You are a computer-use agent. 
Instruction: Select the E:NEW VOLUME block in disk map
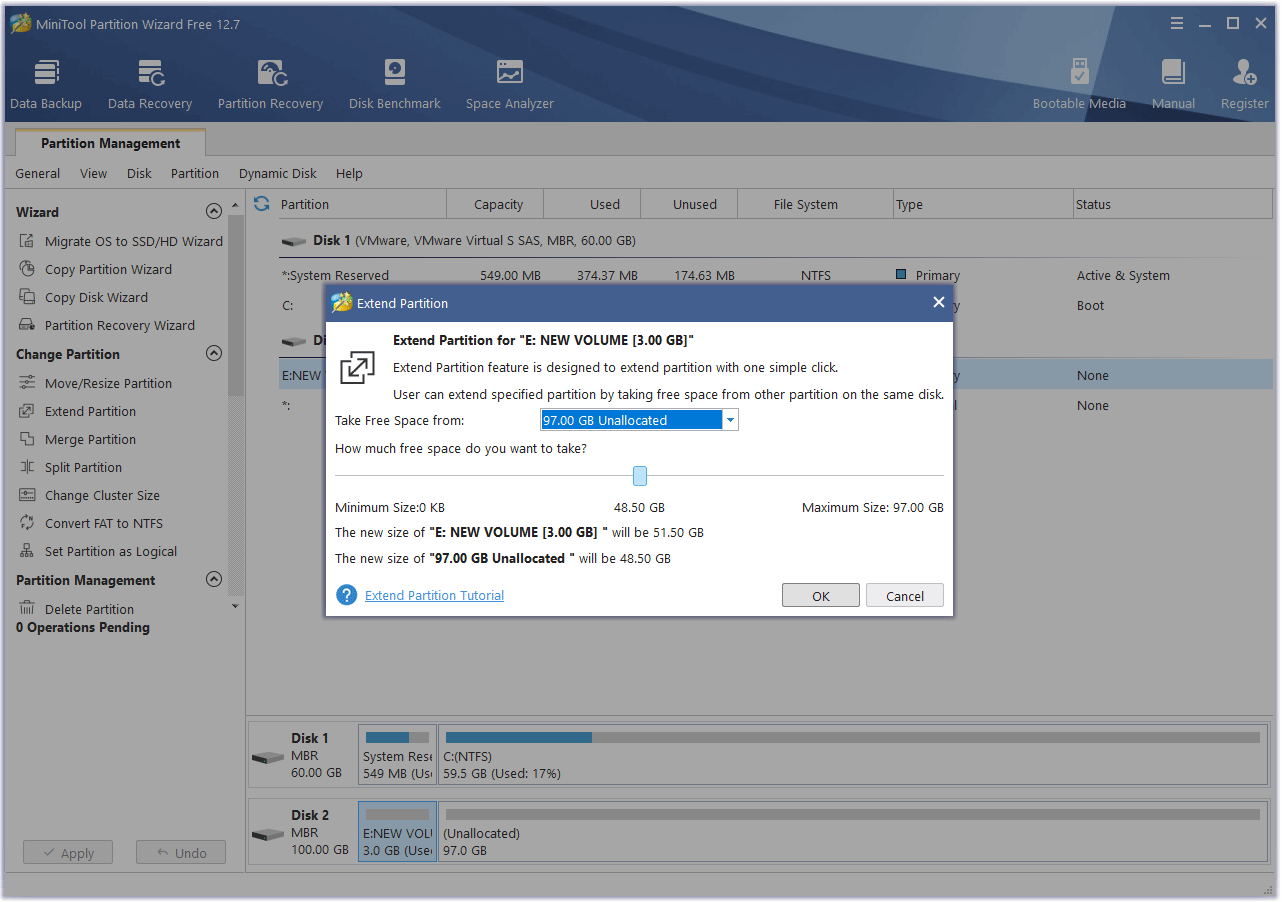(x=398, y=833)
